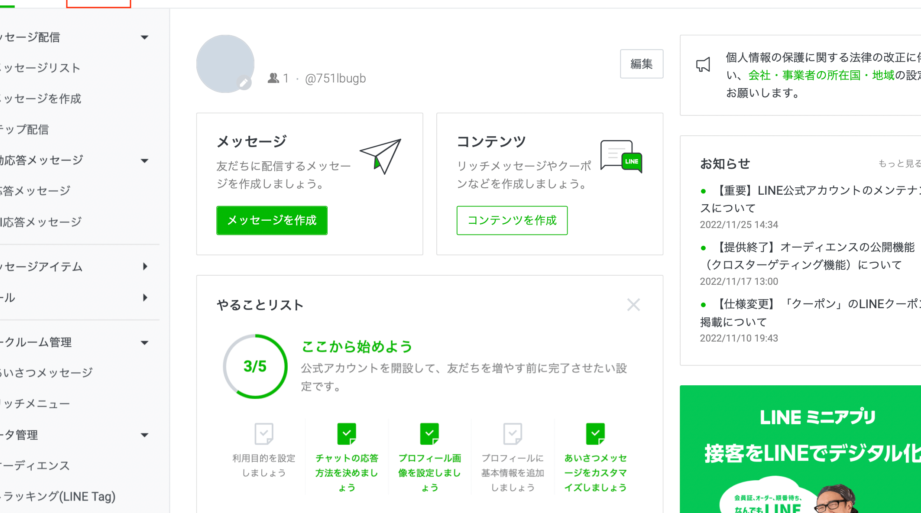The width and height of the screenshot is (921, 513).
Task: Collapse the データ管理 sidebar section
Action: click(144, 435)
